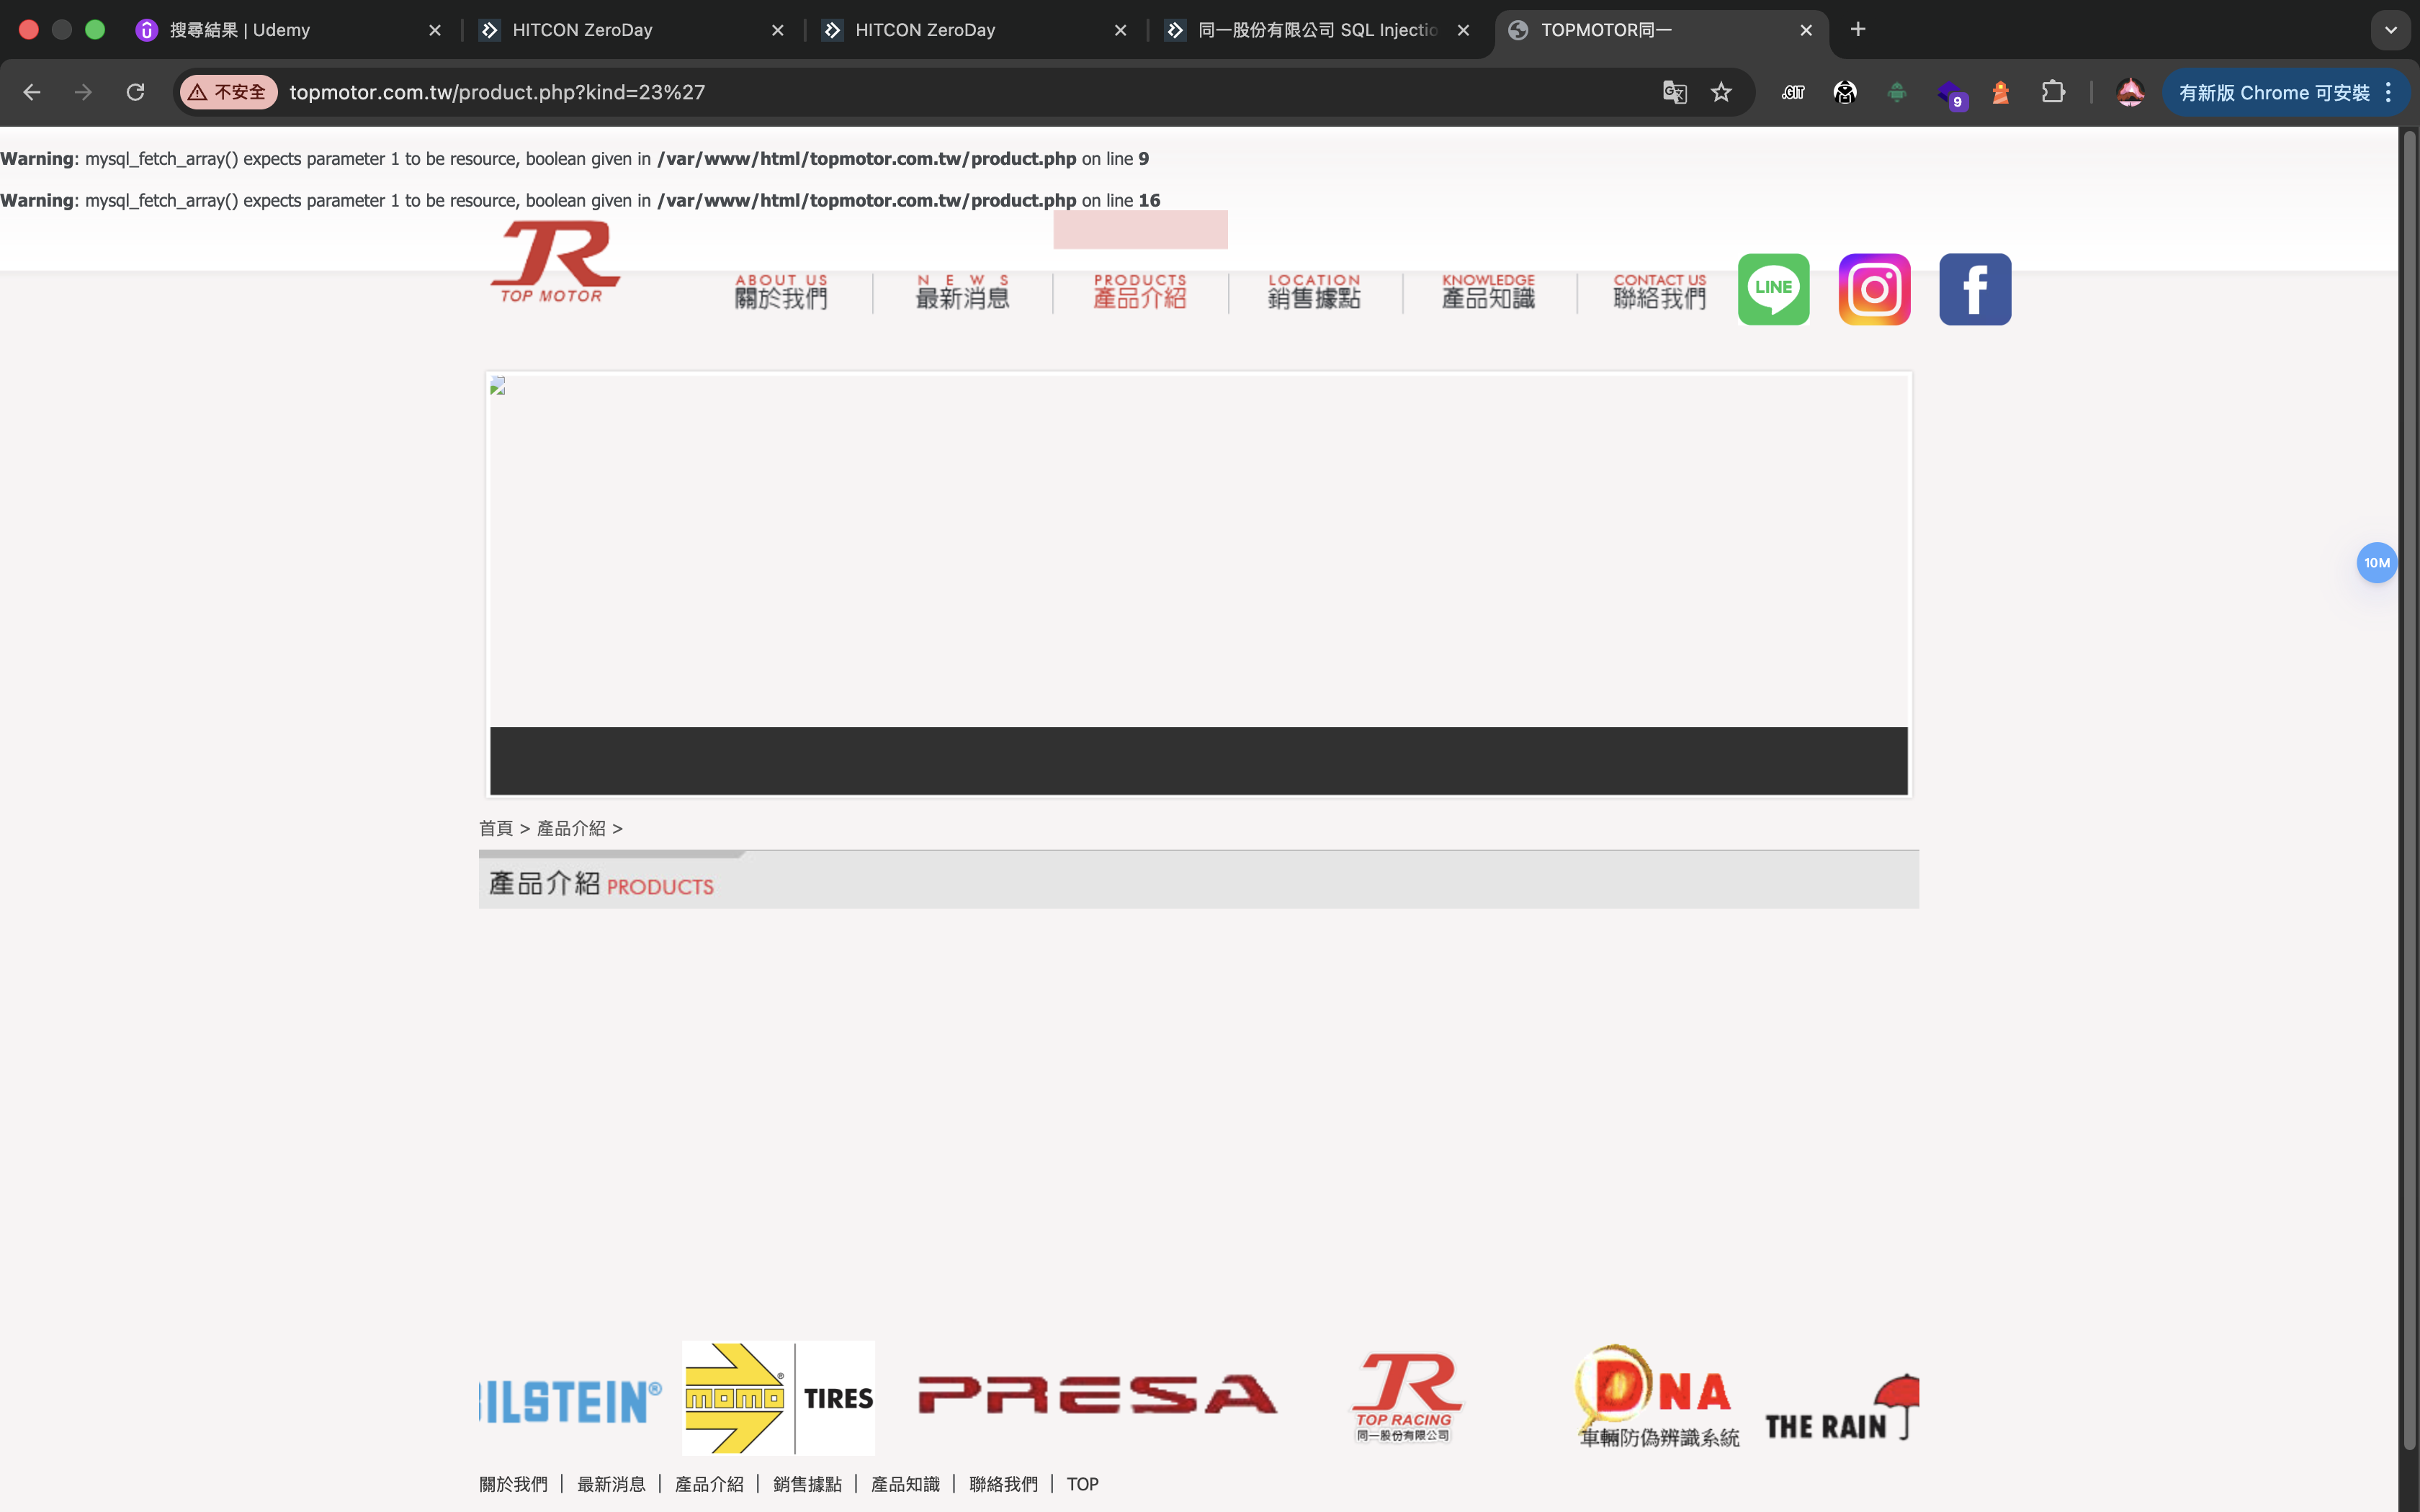Screen dimensions: 2420x1512
Task: Click the 首頁 breadcrumb link
Action: click(x=496, y=828)
